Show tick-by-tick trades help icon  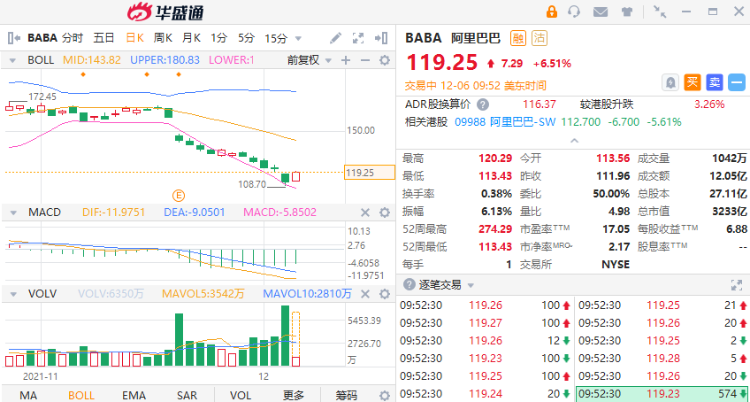click(408, 285)
